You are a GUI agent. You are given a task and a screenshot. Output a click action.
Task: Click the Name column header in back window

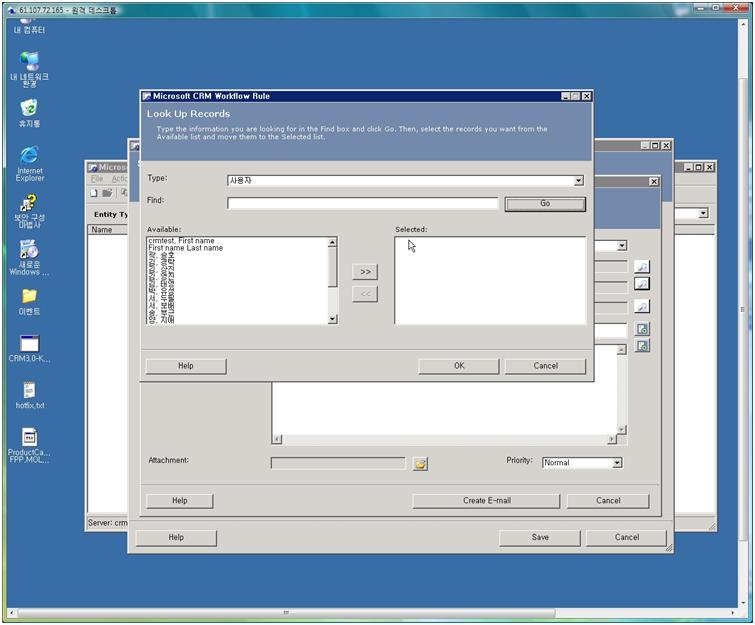click(x=109, y=230)
